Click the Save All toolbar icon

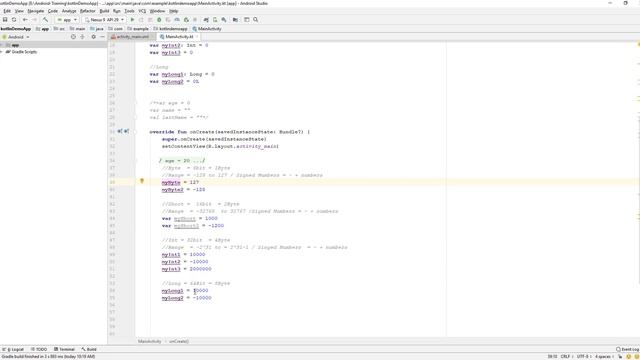[x=5, y=20]
